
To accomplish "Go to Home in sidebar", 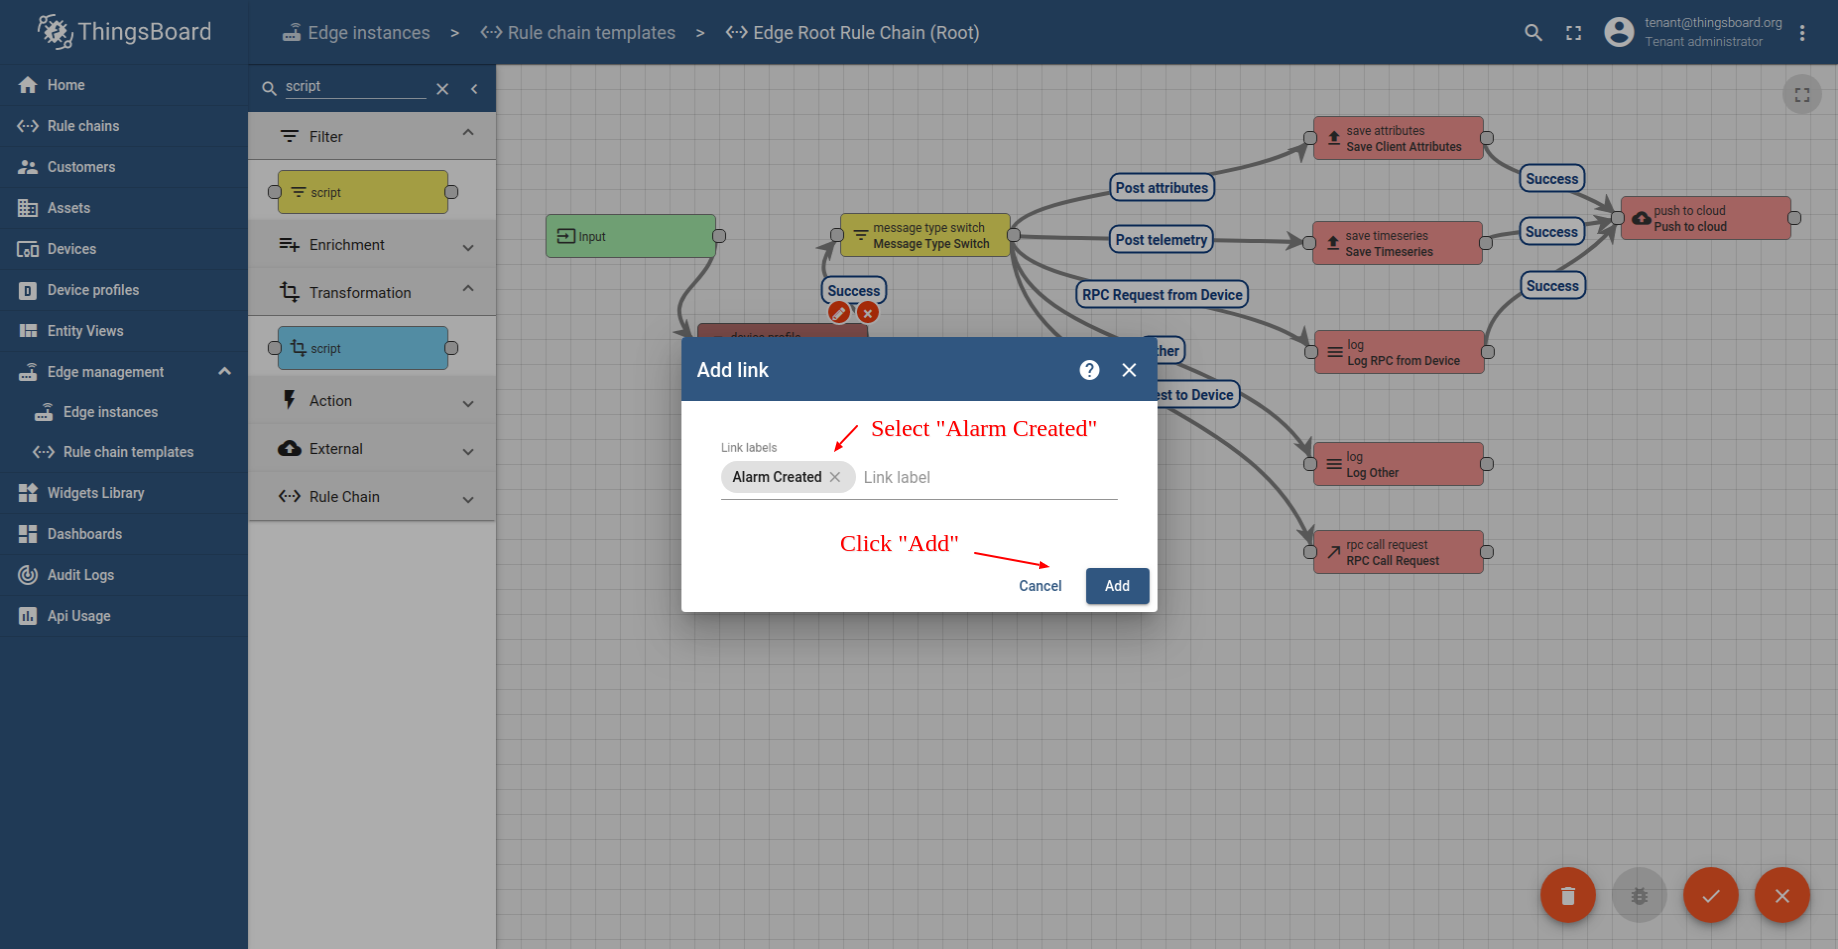I will click(x=124, y=85).
